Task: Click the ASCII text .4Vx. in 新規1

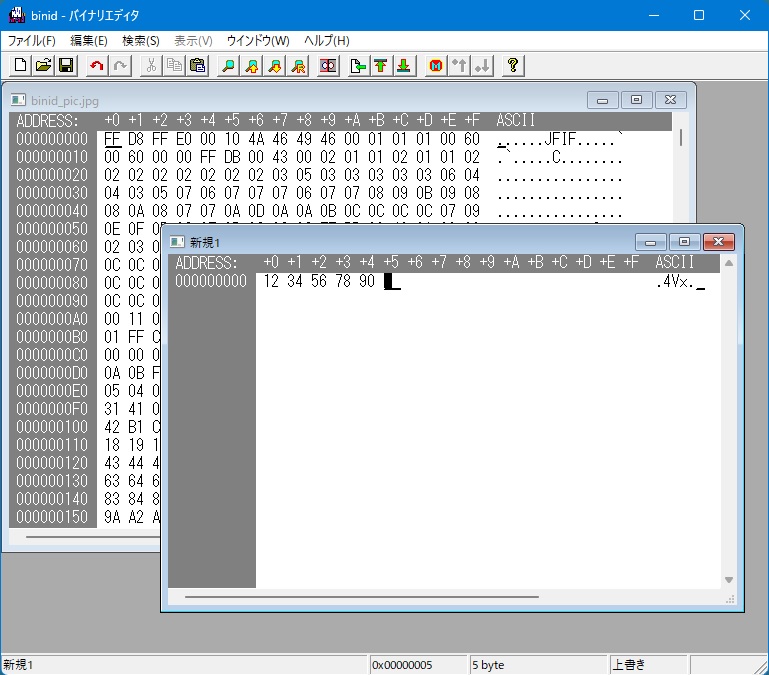Action: tap(675, 282)
